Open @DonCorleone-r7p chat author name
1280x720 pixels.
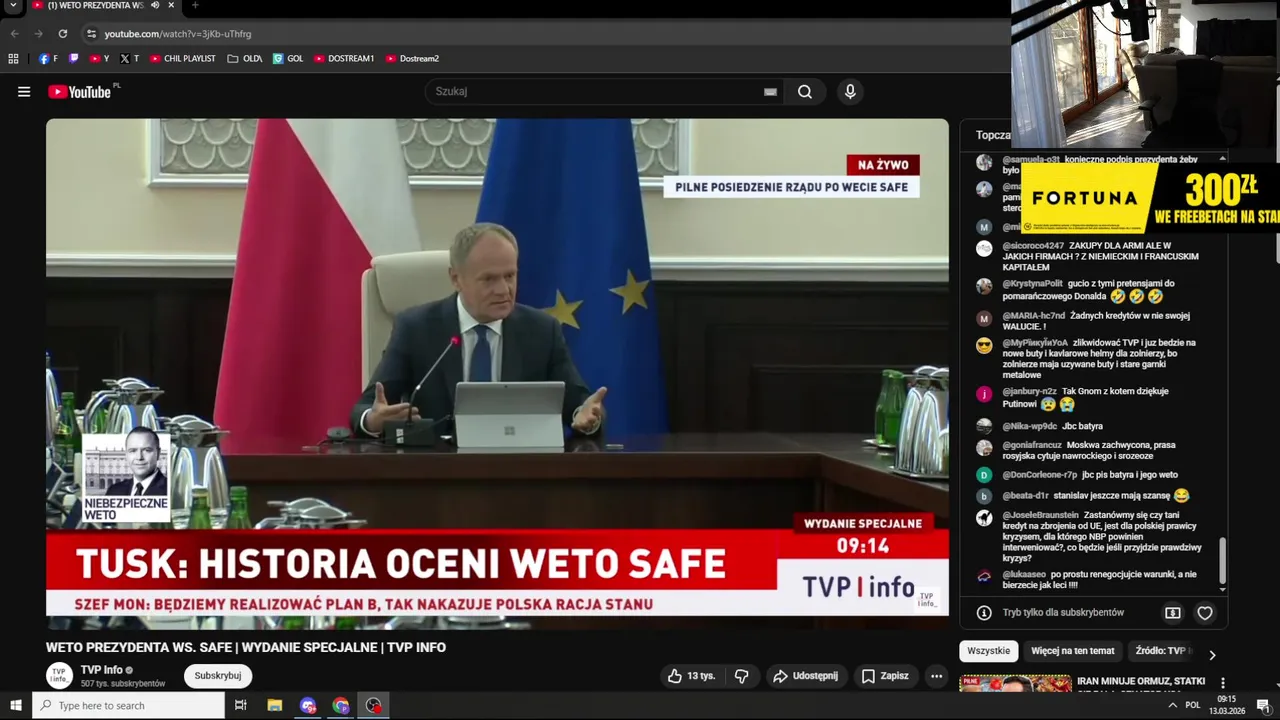(x=1039, y=475)
